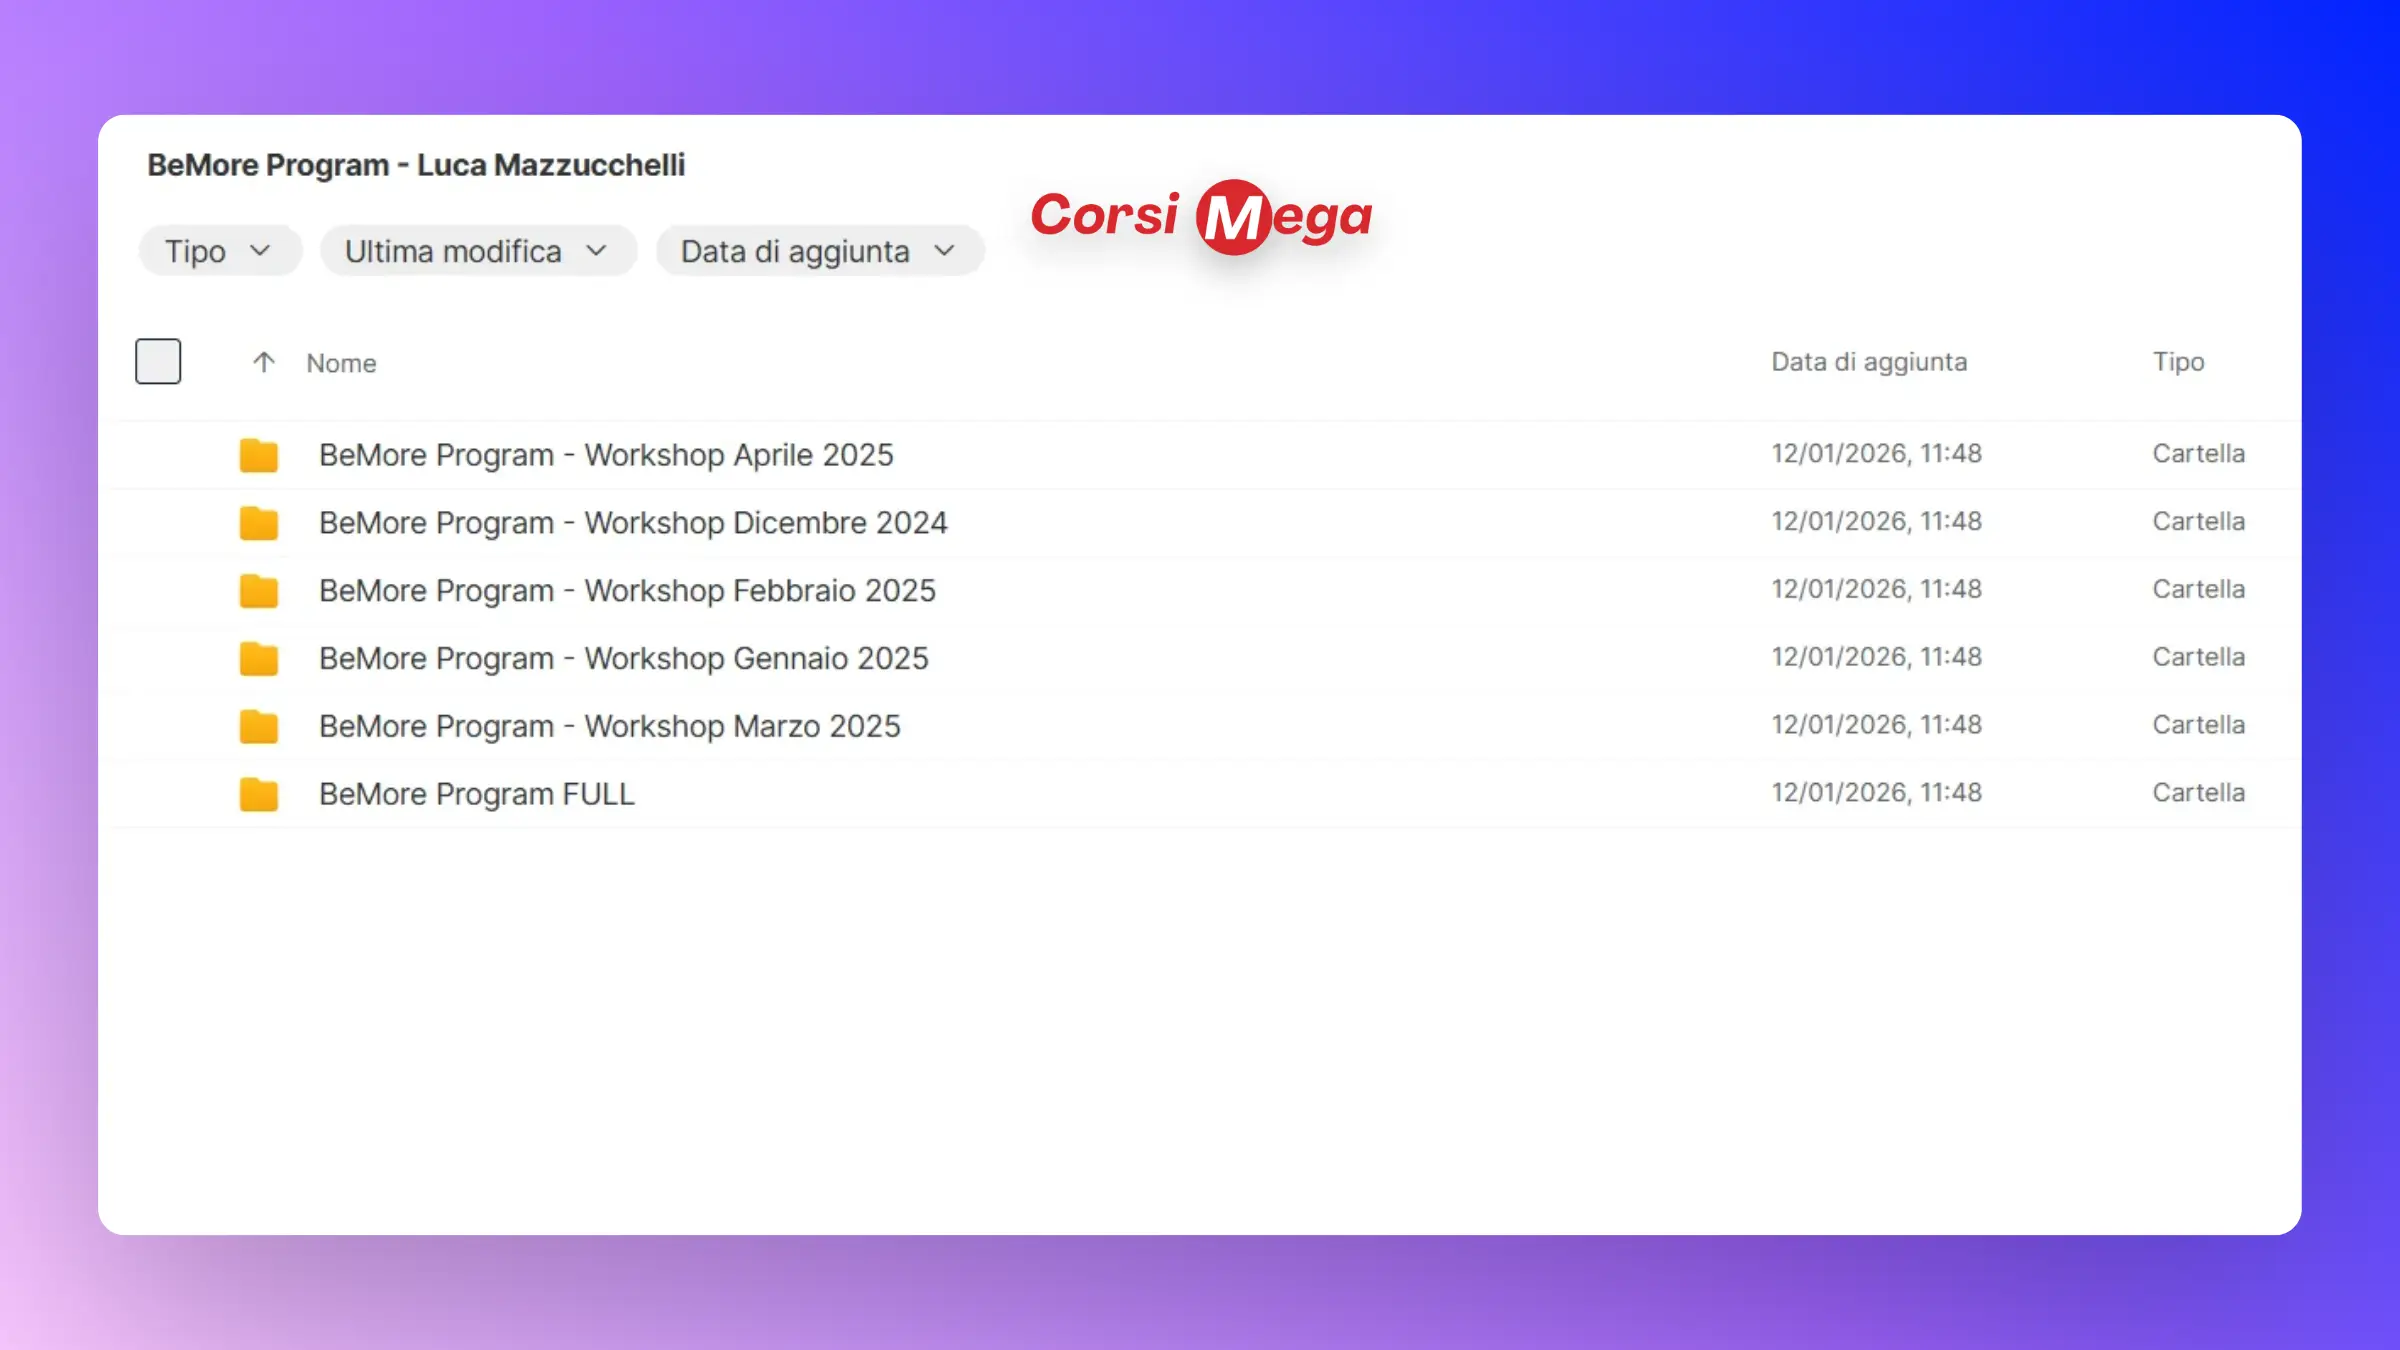Click the Tipo column header
2400x1350 pixels.
[x=2178, y=362]
